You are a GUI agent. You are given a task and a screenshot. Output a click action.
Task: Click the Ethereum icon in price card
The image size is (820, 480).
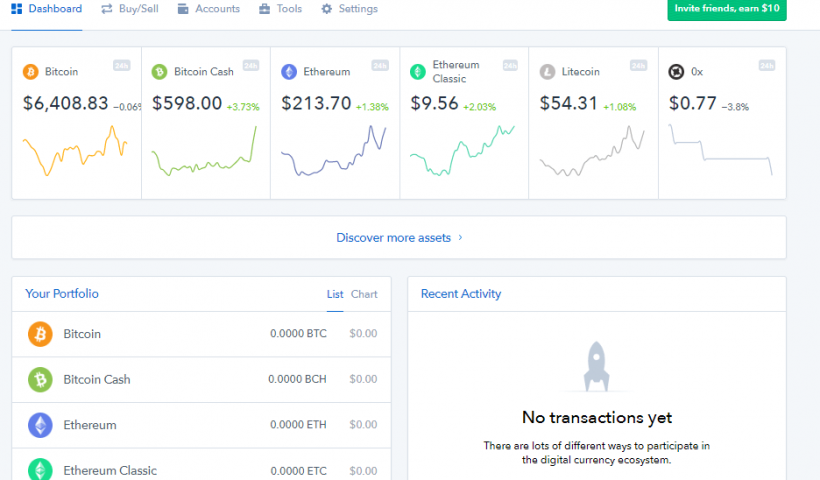pyautogui.click(x=289, y=72)
